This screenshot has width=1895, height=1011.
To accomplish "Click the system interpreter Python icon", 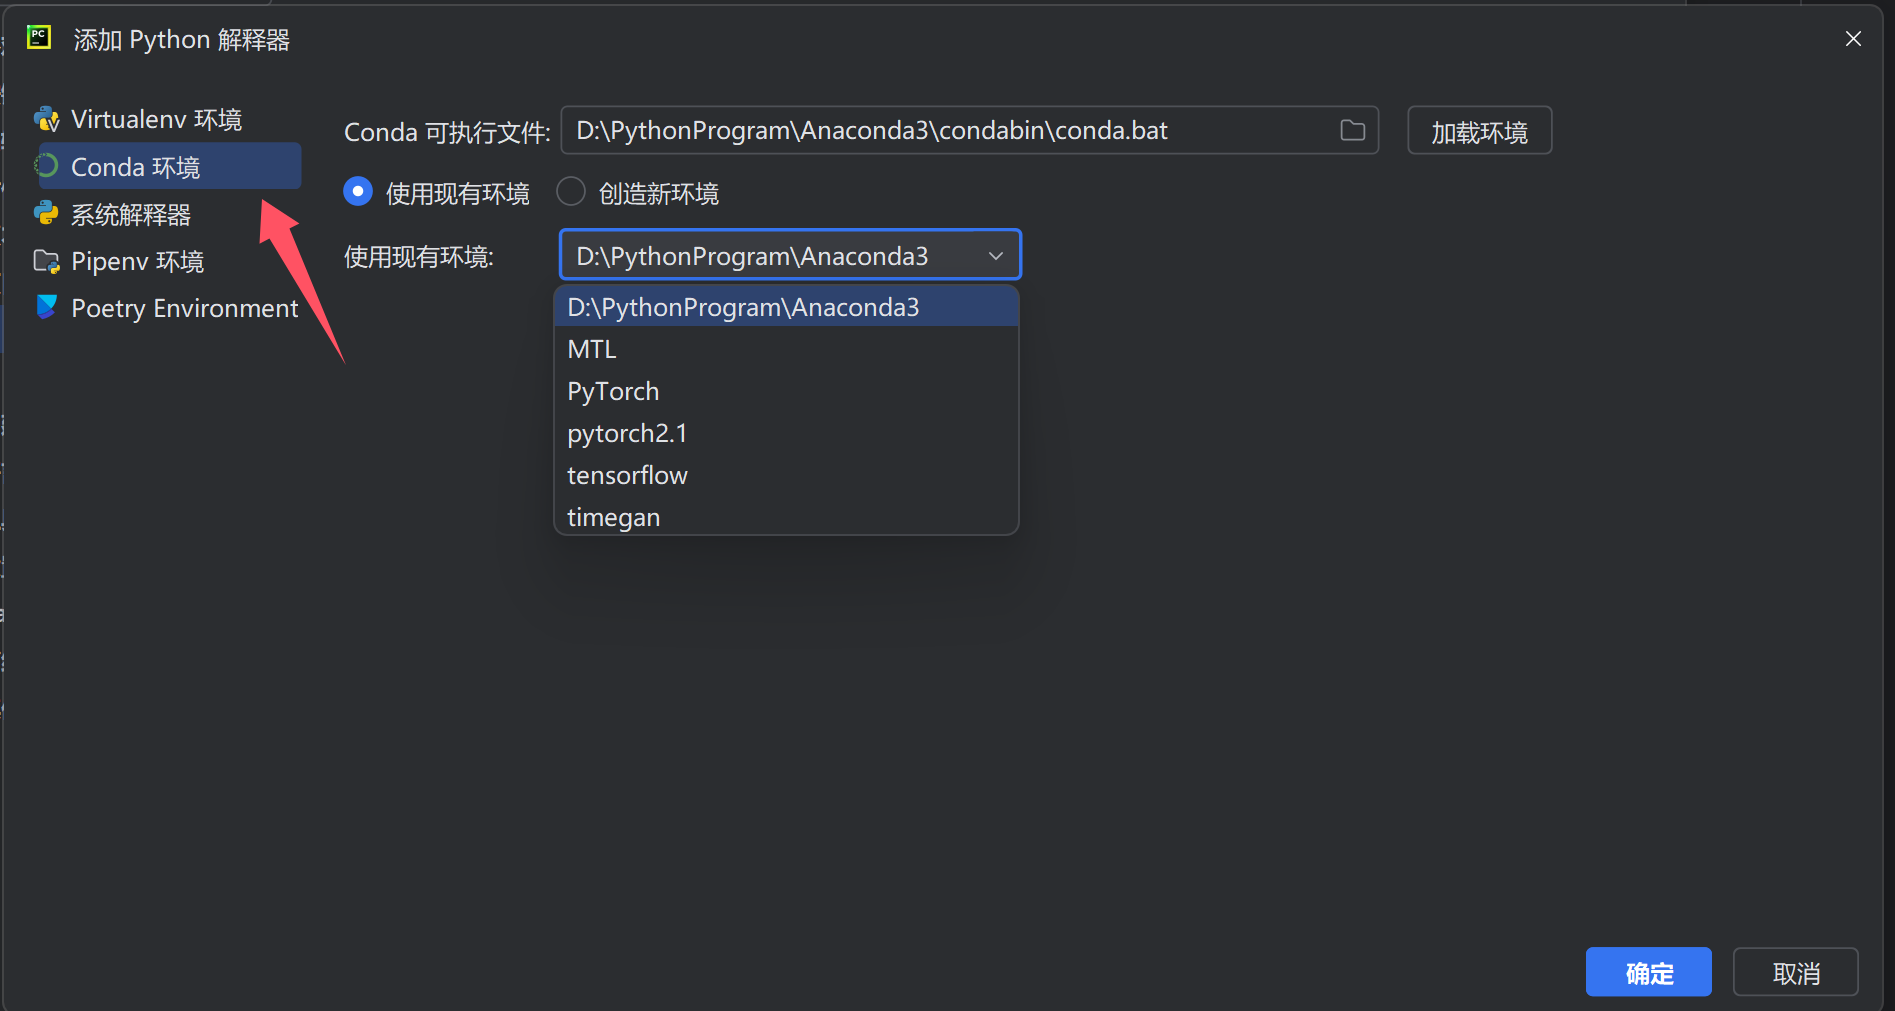I will 46,213.
